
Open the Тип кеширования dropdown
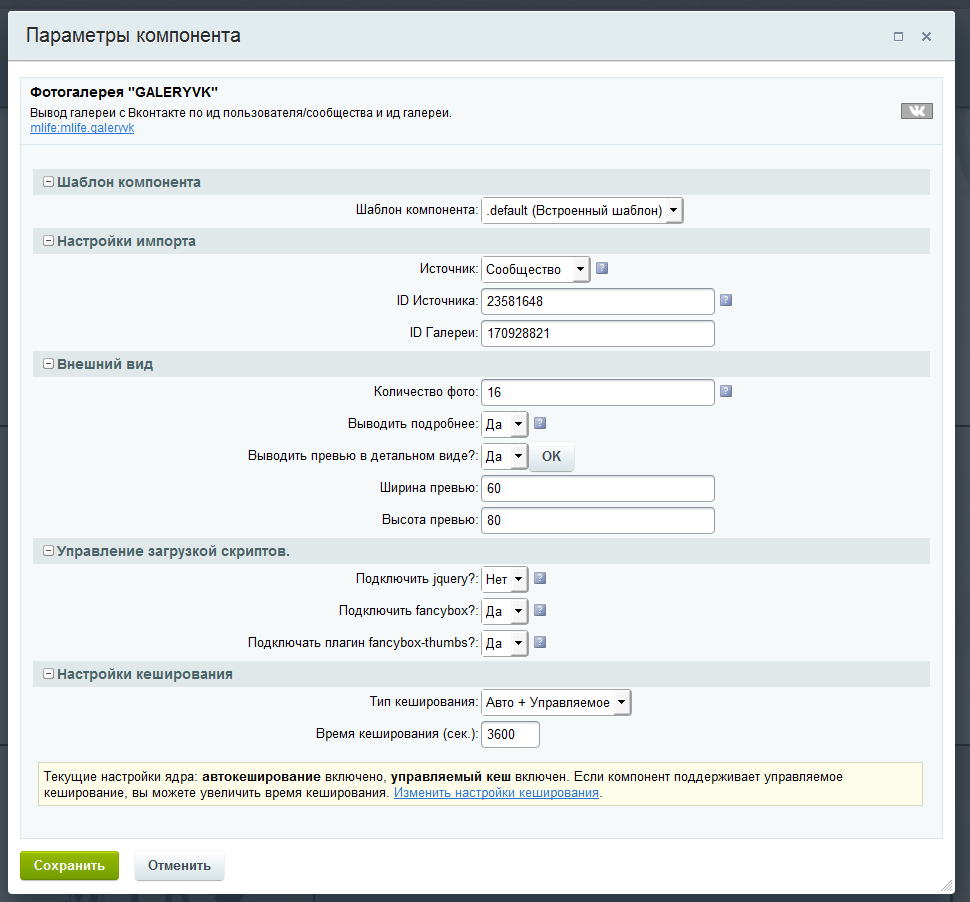pos(556,702)
